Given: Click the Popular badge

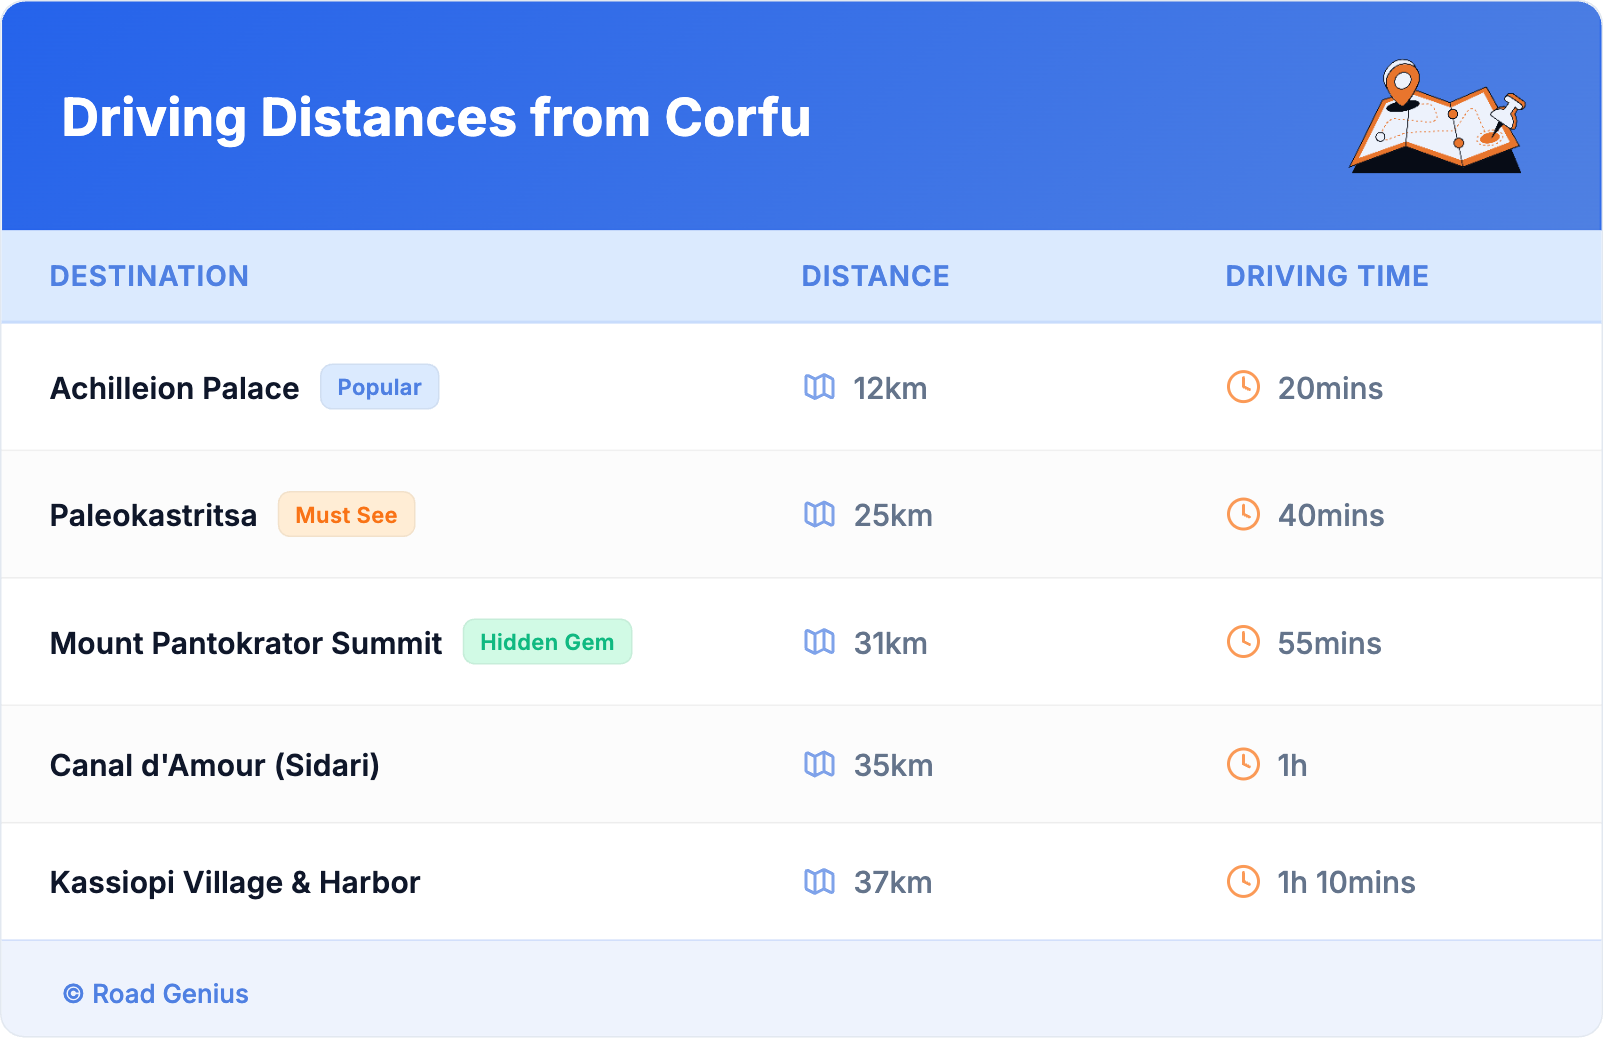Looking at the screenshot, I should tap(379, 387).
